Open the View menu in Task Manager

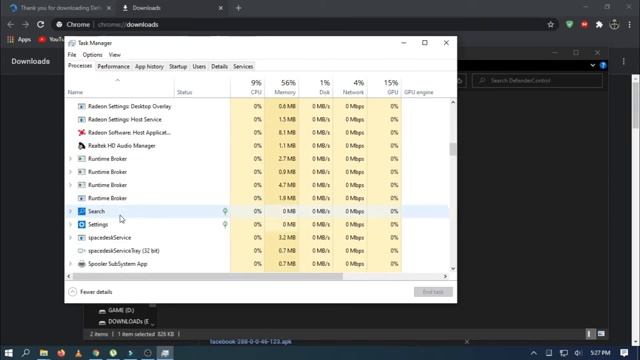click(x=115, y=55)
